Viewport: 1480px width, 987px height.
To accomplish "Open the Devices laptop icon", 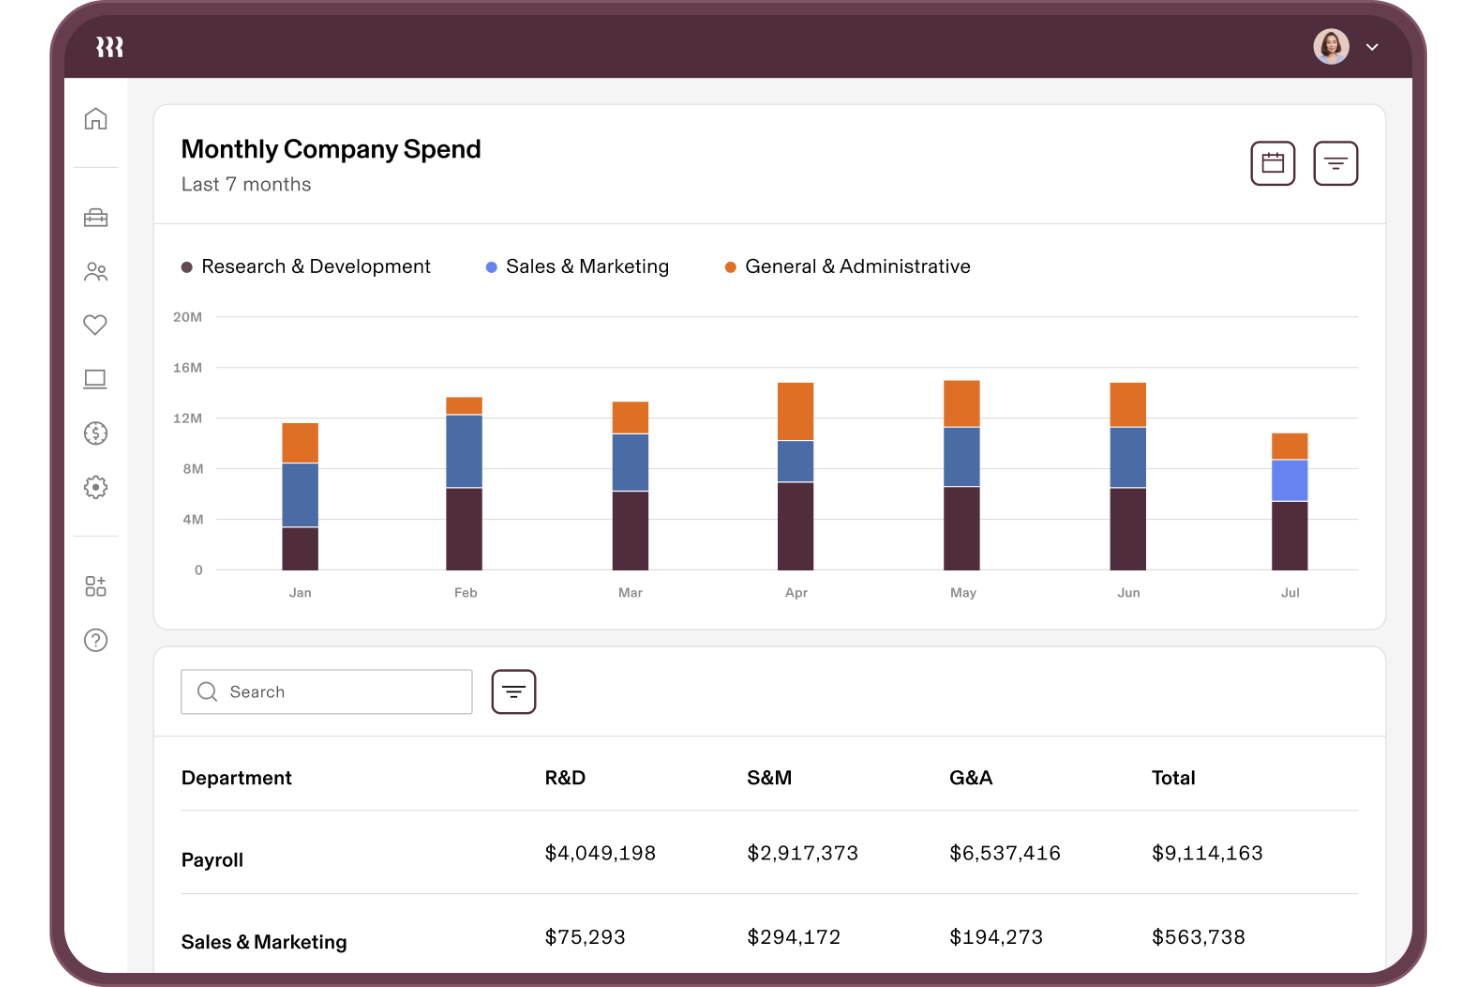I will pos(96,379).
